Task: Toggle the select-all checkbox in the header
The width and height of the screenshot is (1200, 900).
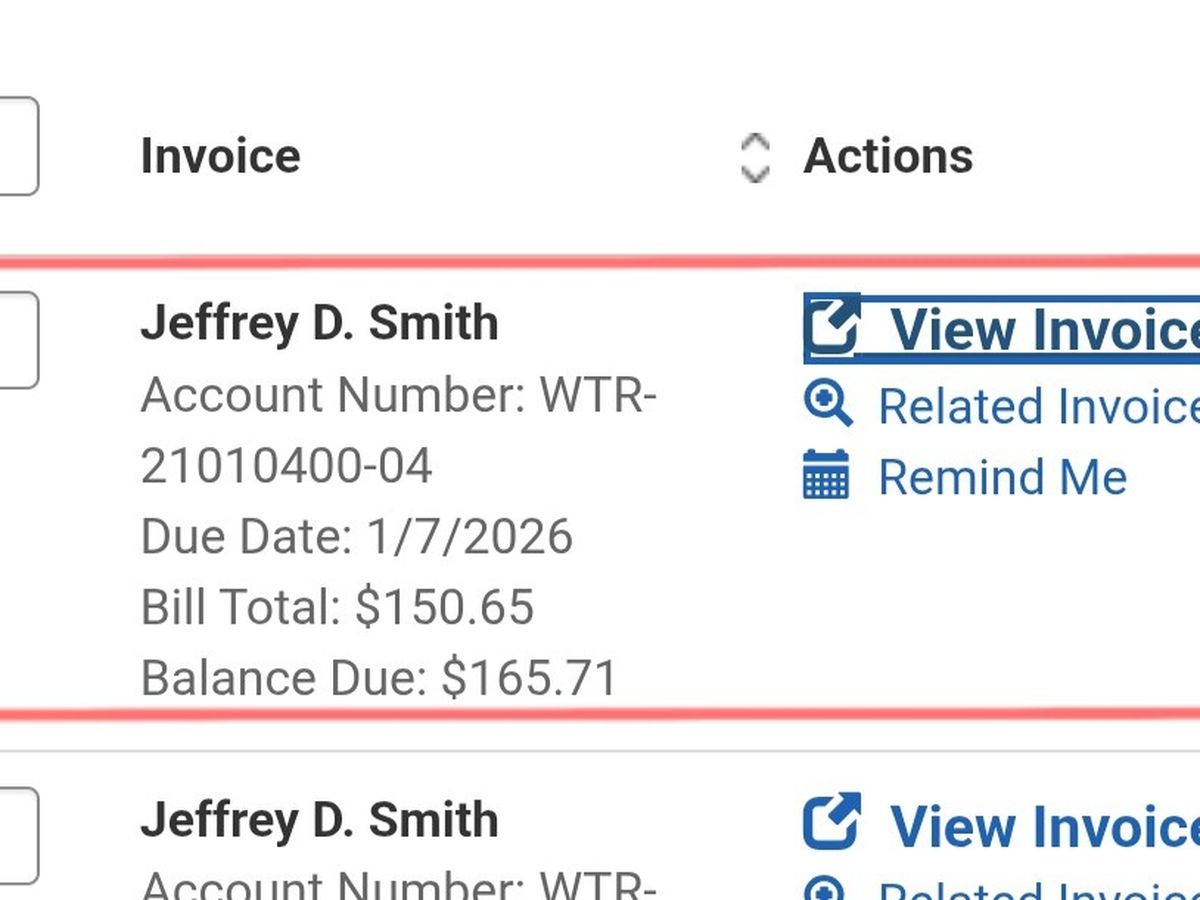Action: coord(15,146)
